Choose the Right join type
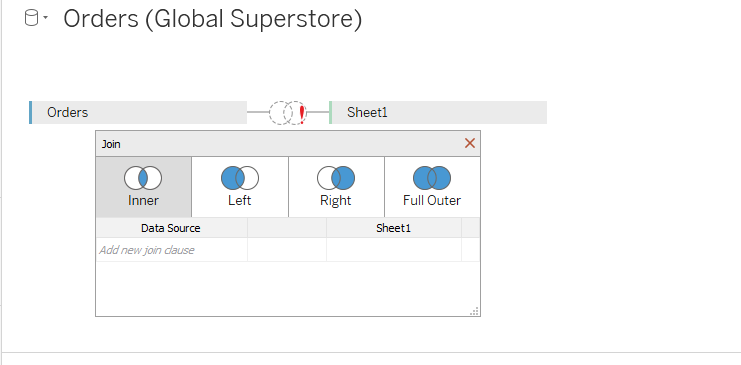This screenshot has height=365, width=741. (336, 187)
